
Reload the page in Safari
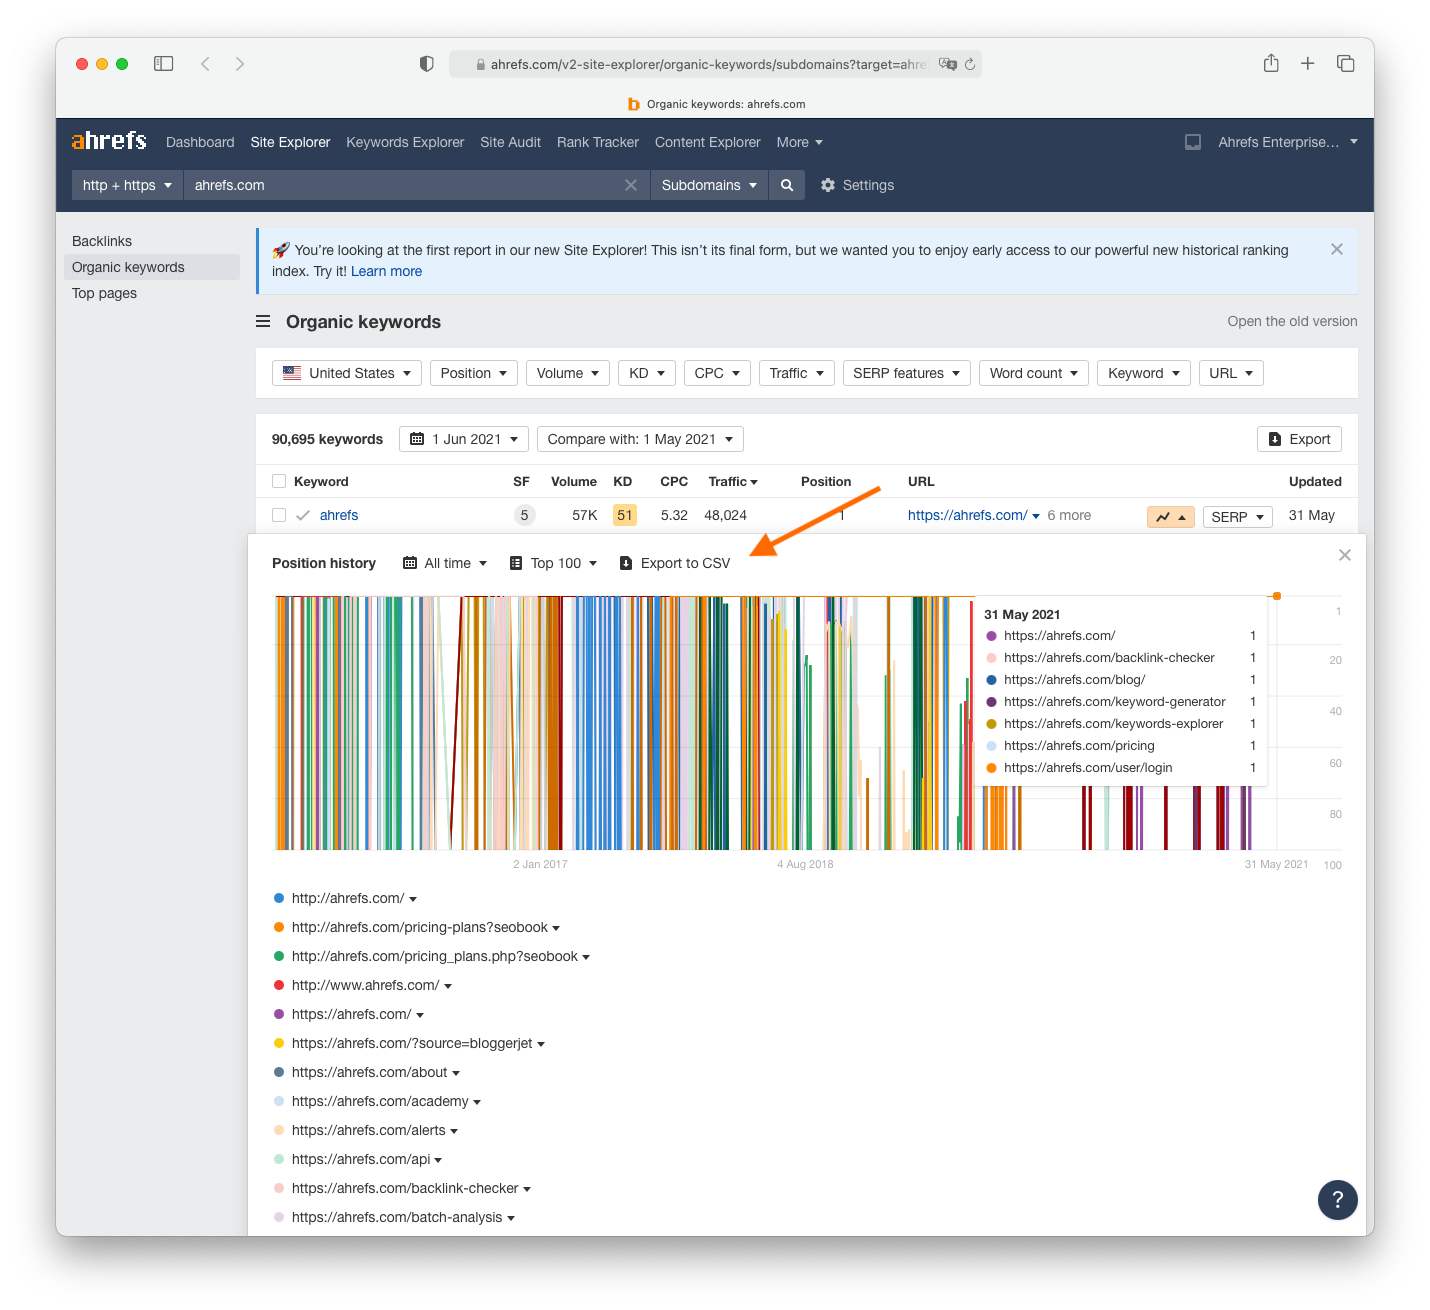[969, 64]
